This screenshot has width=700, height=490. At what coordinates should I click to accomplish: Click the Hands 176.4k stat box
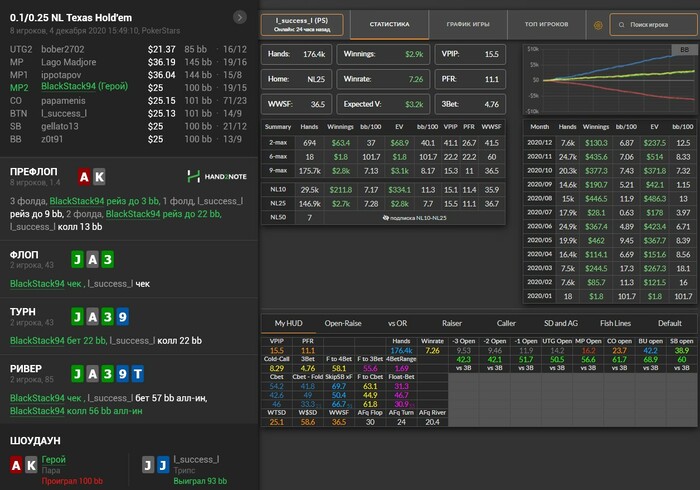(296, 54)
